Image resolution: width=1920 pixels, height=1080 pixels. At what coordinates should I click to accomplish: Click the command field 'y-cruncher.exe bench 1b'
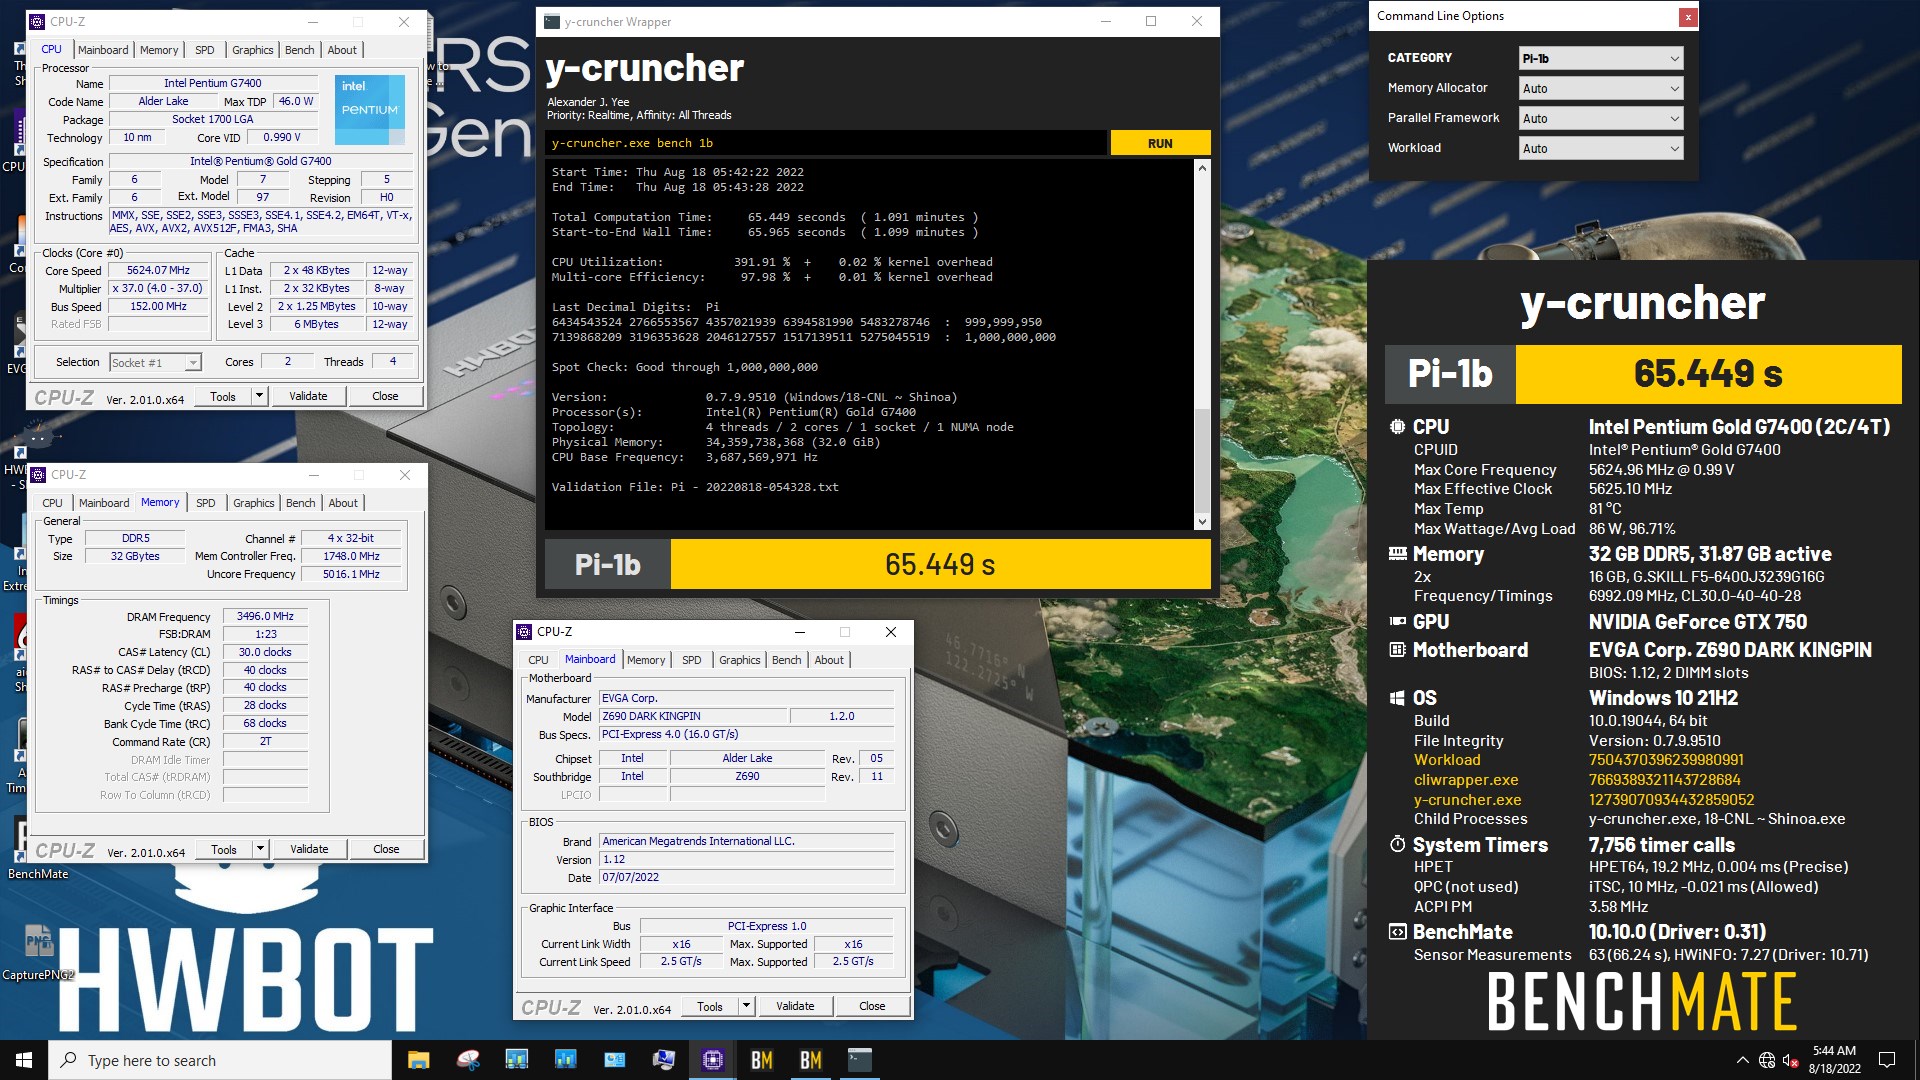(x=826, y=143)
